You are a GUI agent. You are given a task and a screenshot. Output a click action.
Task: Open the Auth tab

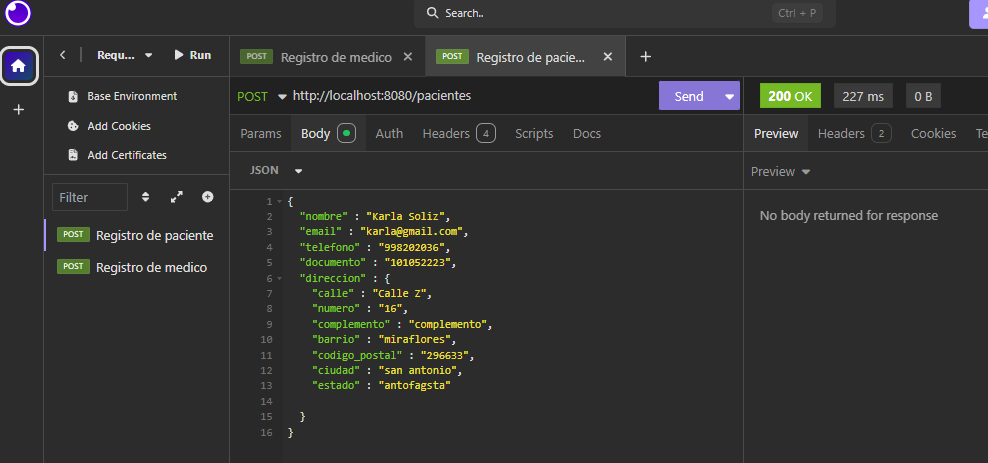pyautogui.click(x=389, y=134)
